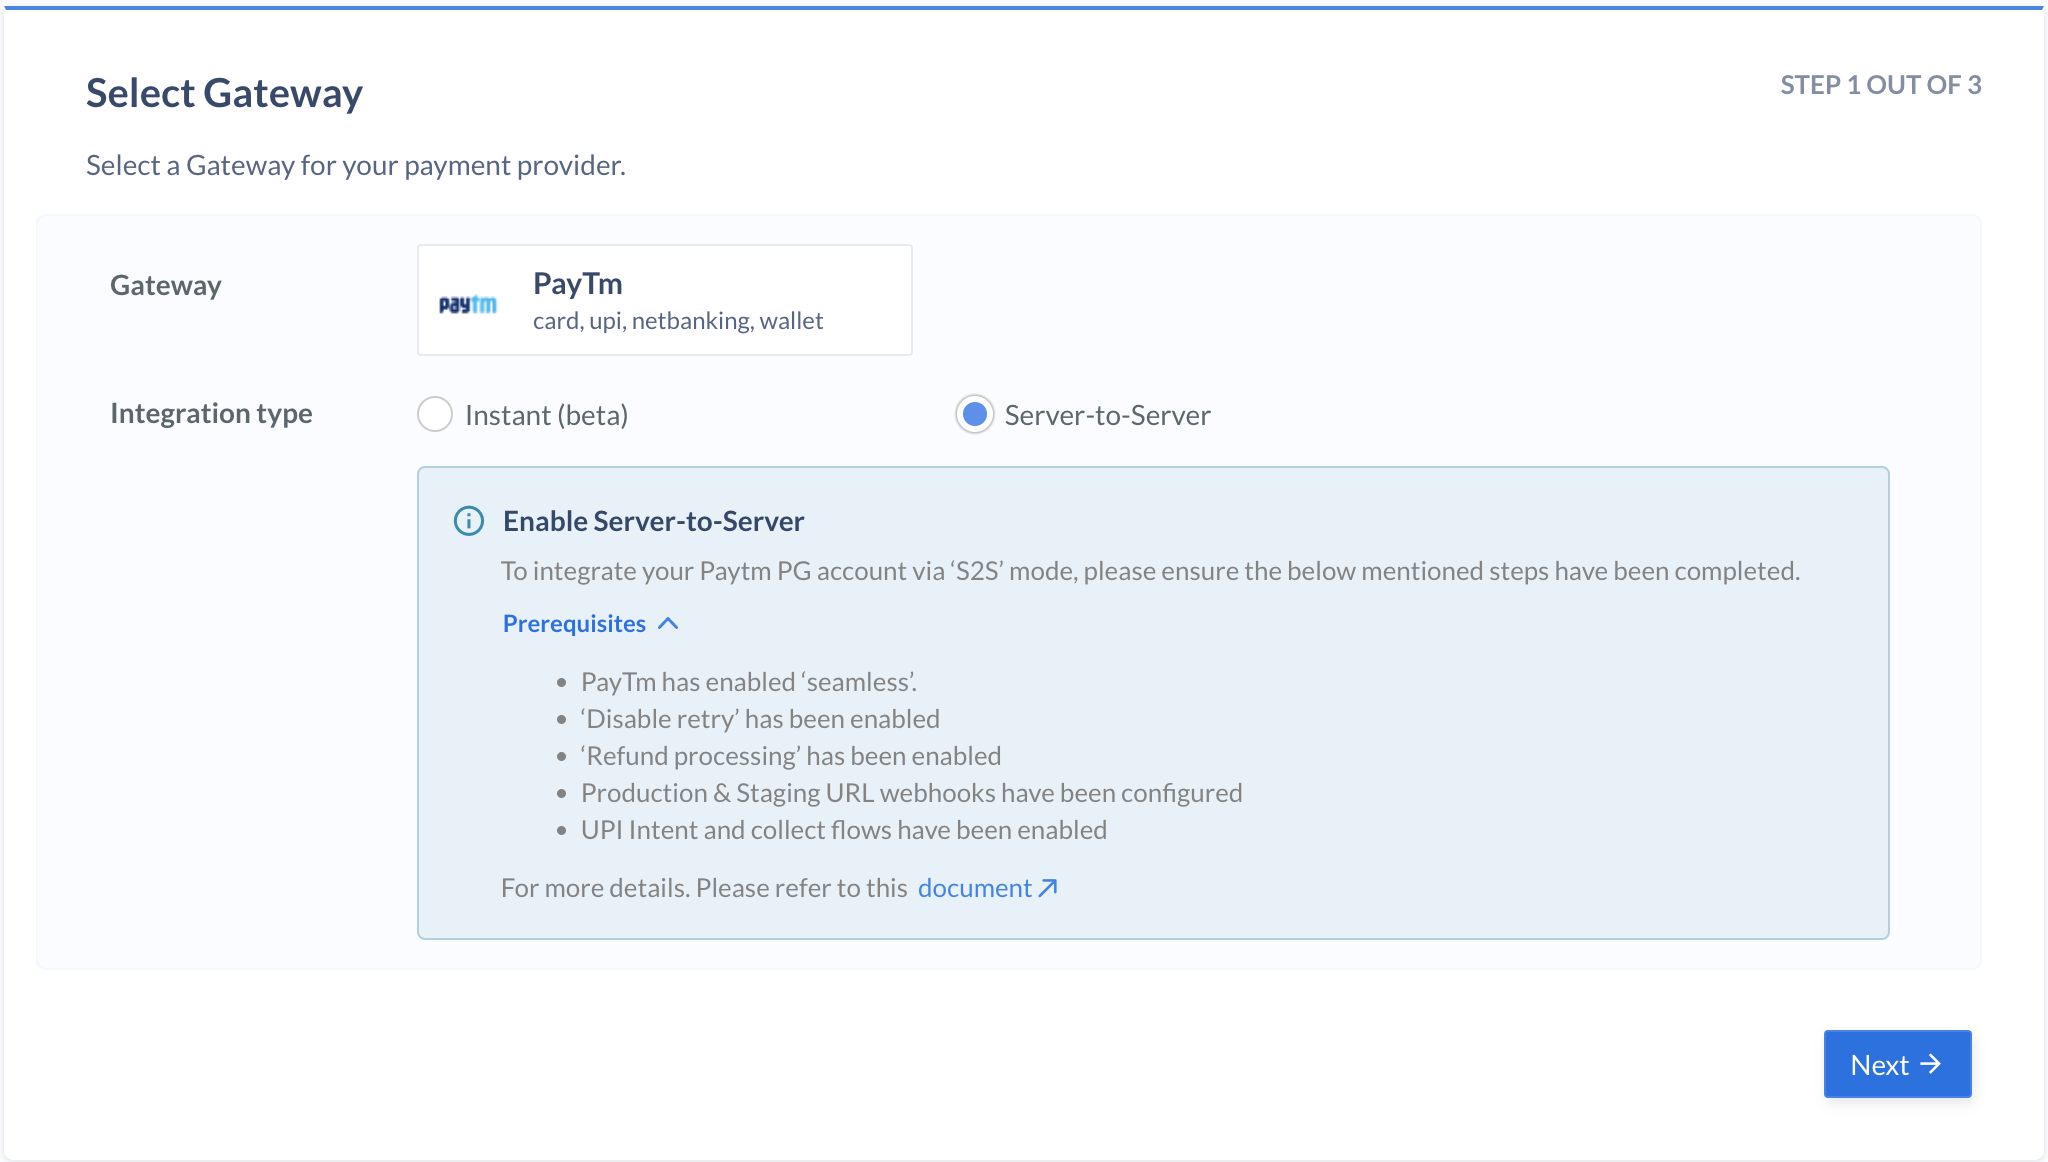
Task: Click the Prerequisites expand arrow
Action: coord(671,623)
